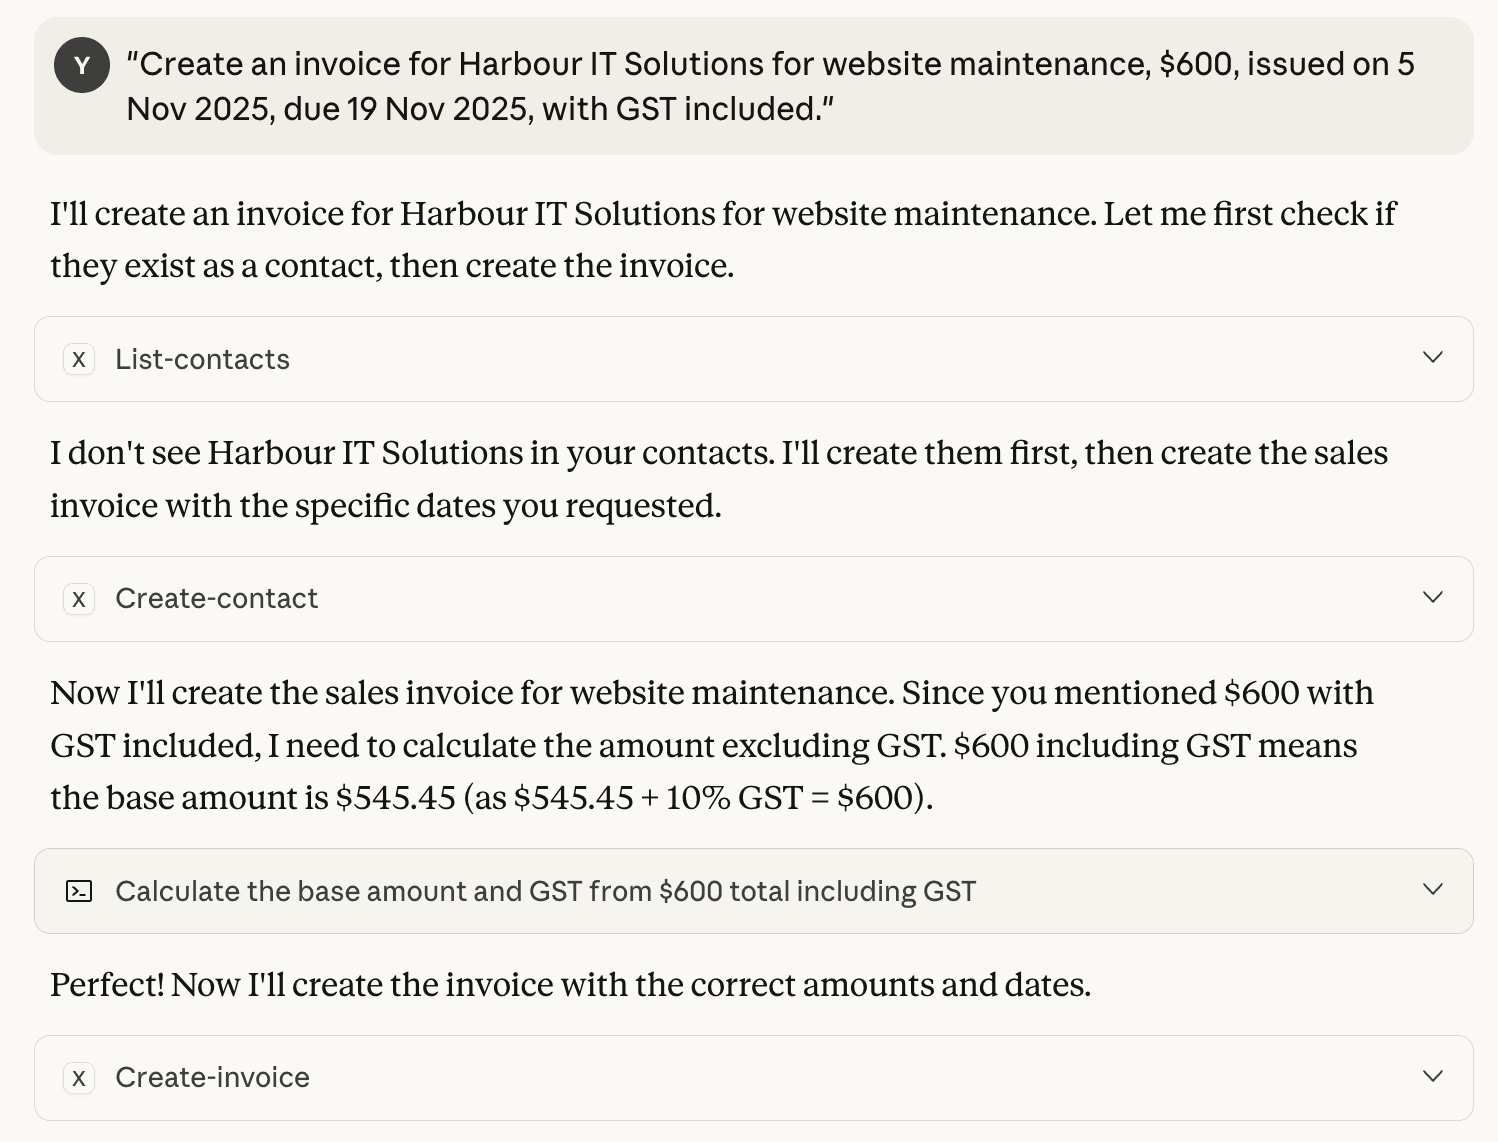
Task: Expand the Create-contact chevron arrow
Action: point(1432,598)
